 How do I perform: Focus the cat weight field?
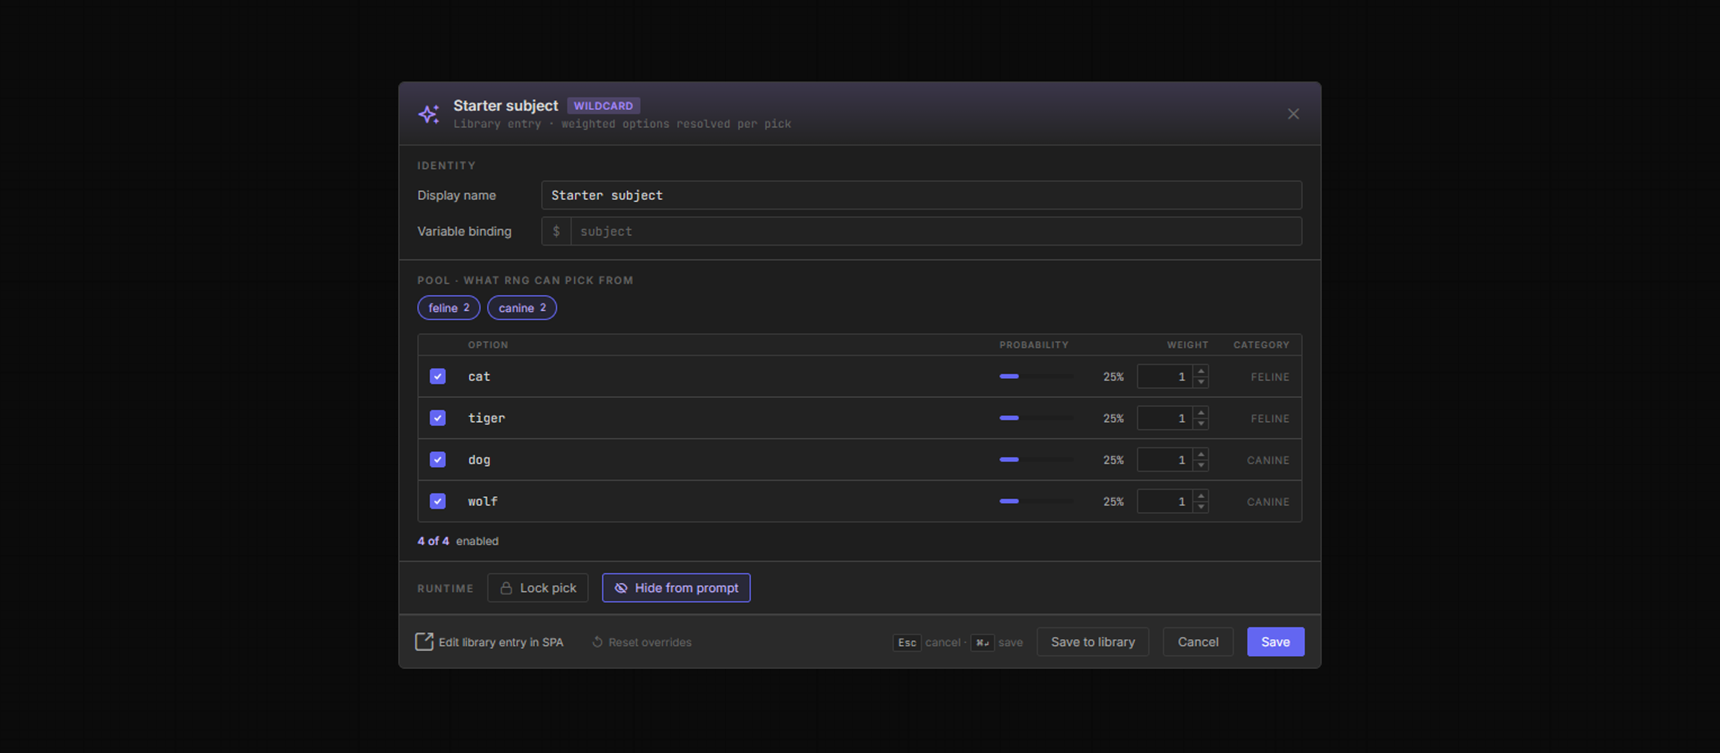coord(1165,377)
